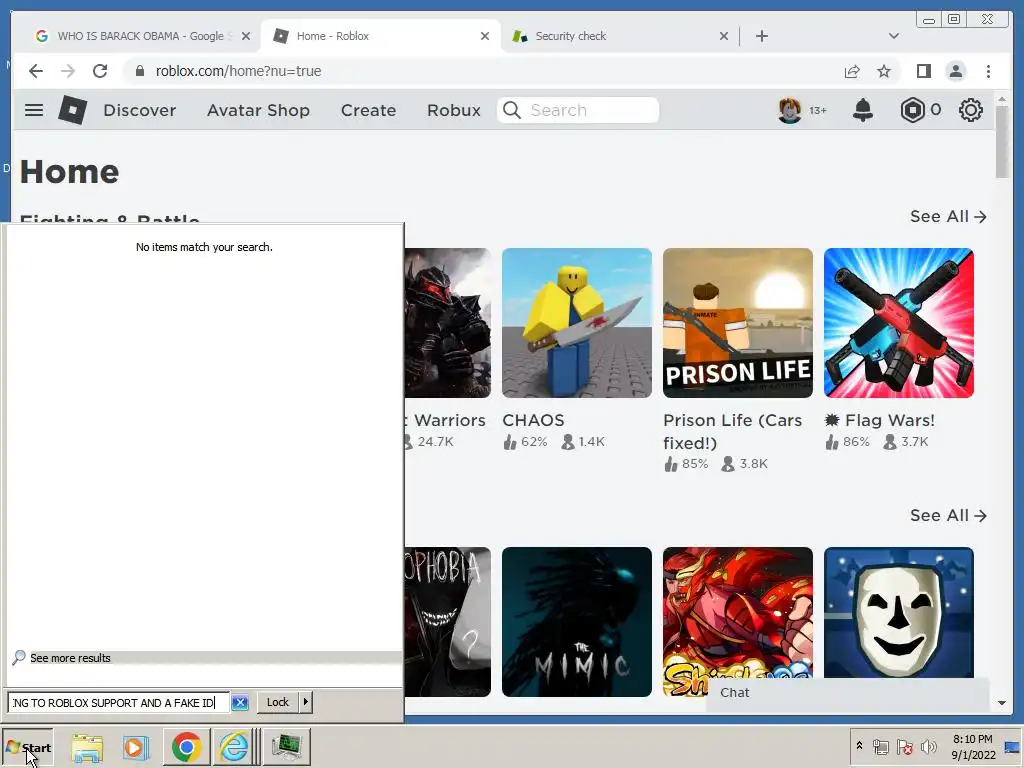
Task: Open the CHAOS game title link
Action: coord(533,420)
